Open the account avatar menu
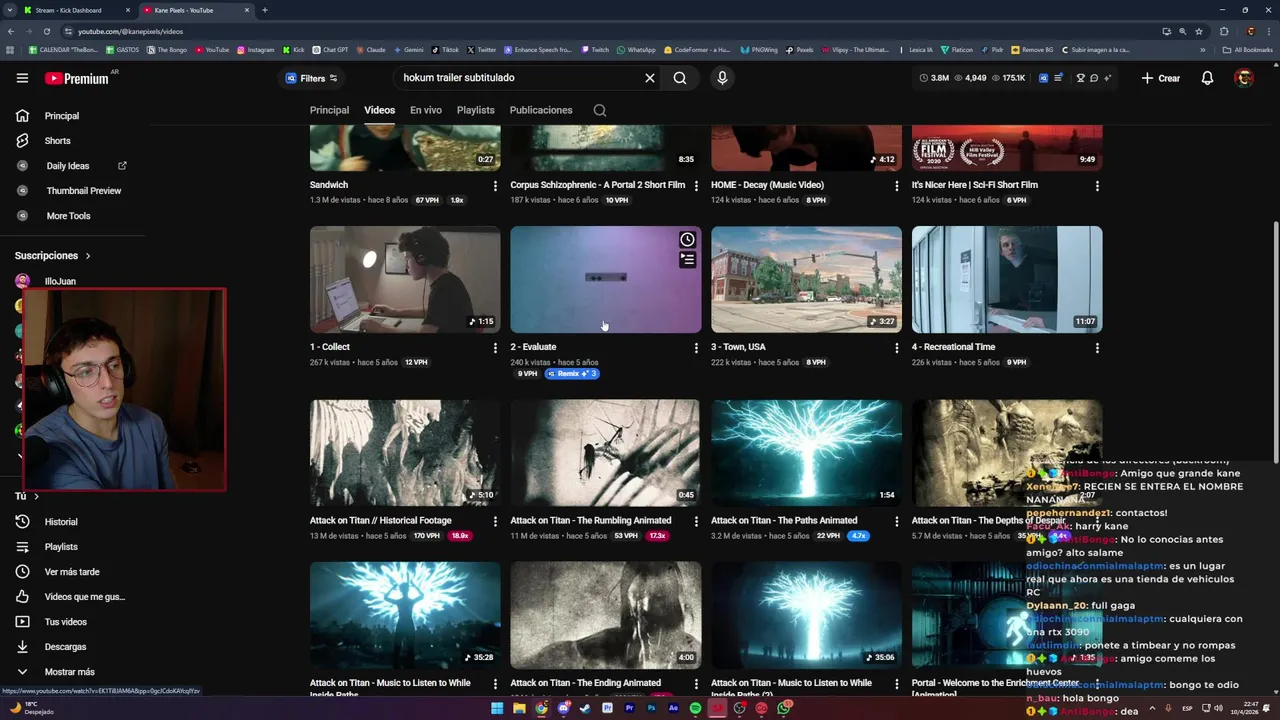The width and height of the screenshot is (1280, 720). tap(1244, 78)
